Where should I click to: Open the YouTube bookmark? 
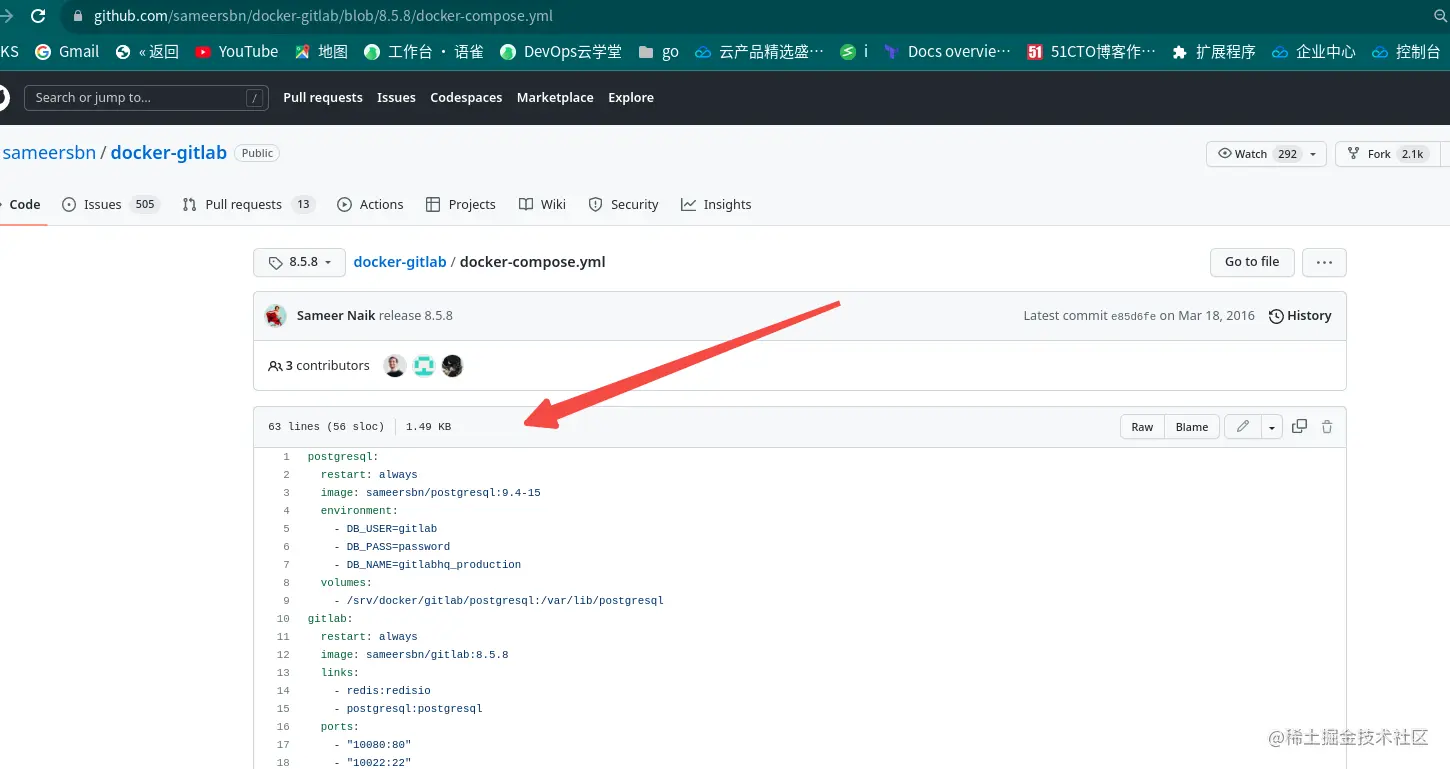[x=237, y=52]
